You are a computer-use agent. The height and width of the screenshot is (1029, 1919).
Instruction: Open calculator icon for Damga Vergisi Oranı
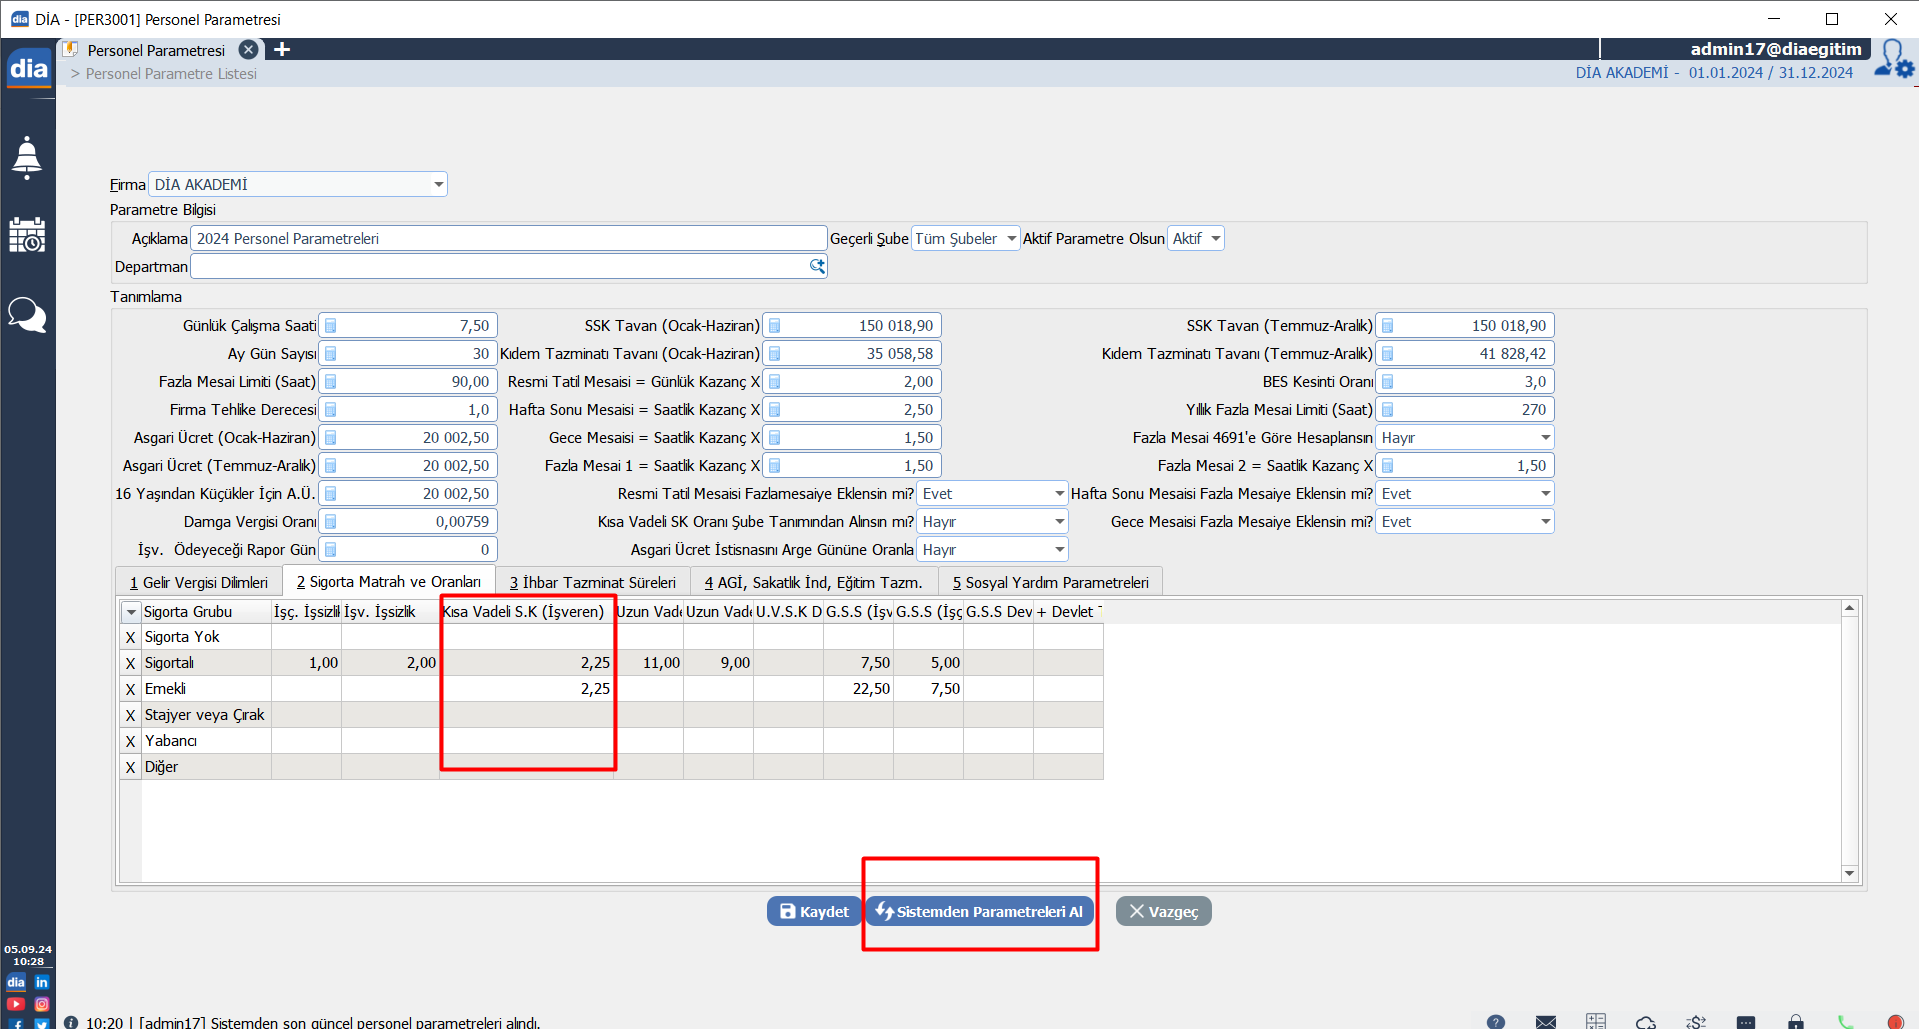coord(331,522)
